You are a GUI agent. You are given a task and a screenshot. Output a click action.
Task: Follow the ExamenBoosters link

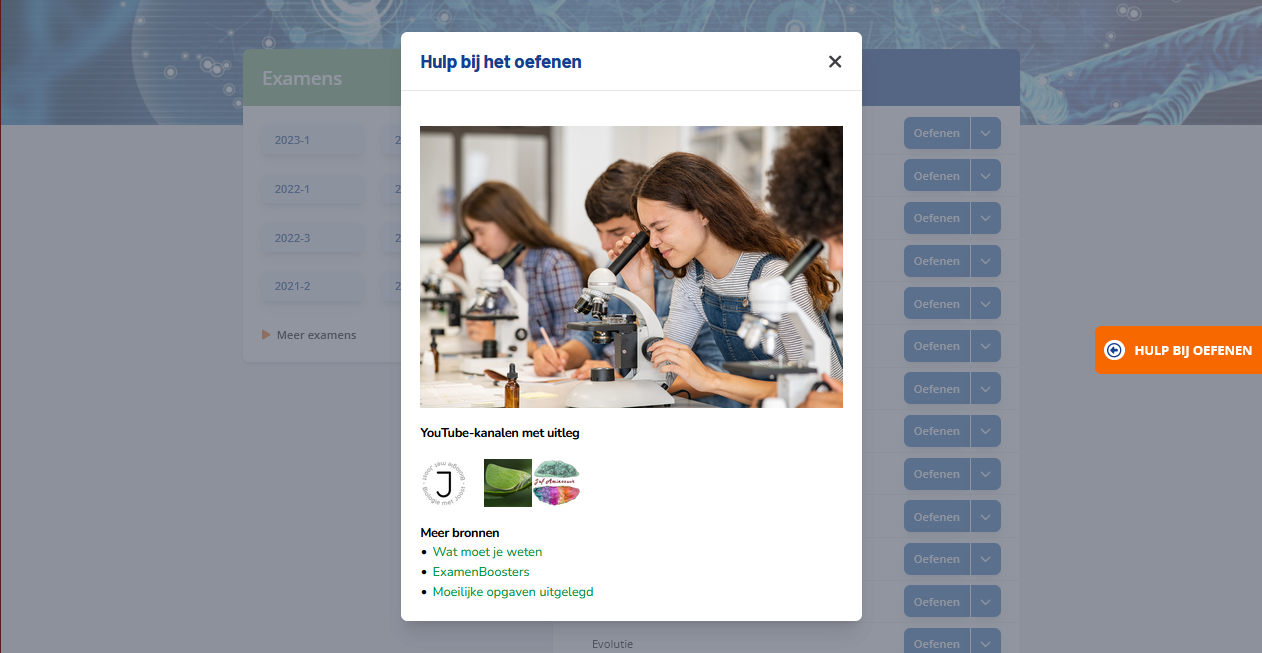click(x=481, y=572)
